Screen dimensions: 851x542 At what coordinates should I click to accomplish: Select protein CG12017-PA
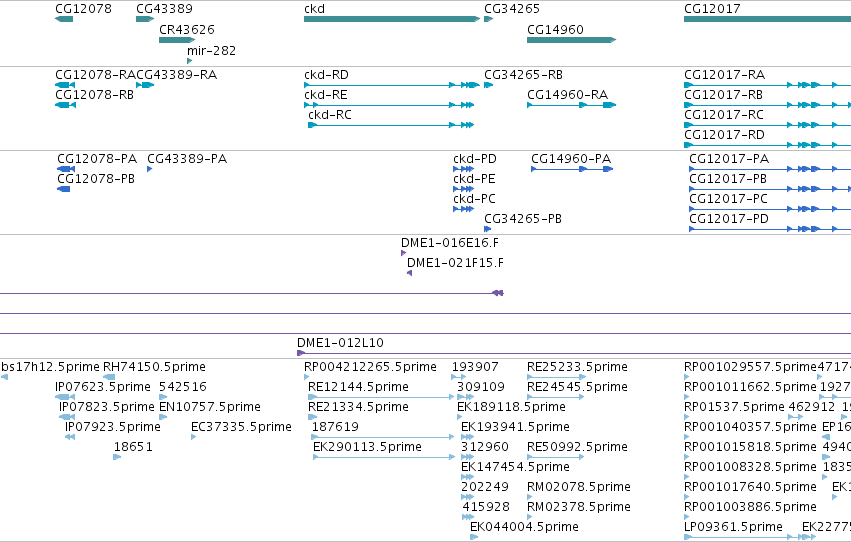[x=729, y=159]
